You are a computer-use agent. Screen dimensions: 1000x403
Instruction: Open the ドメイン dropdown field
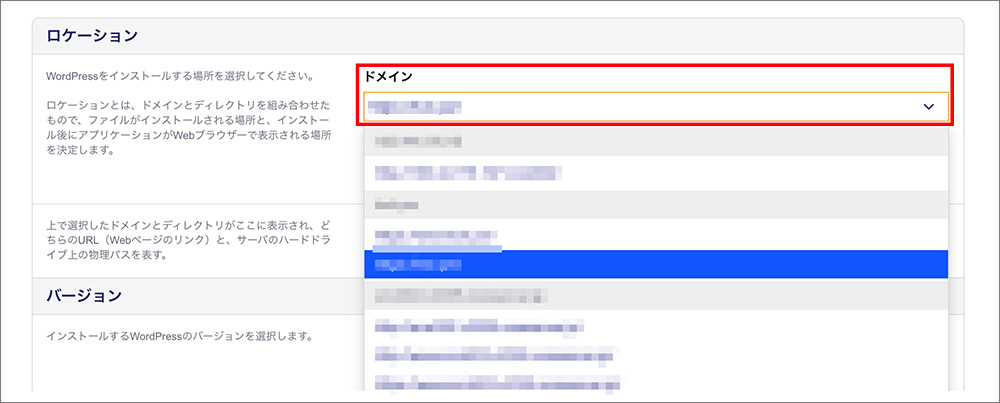click(x=656, y=106)
